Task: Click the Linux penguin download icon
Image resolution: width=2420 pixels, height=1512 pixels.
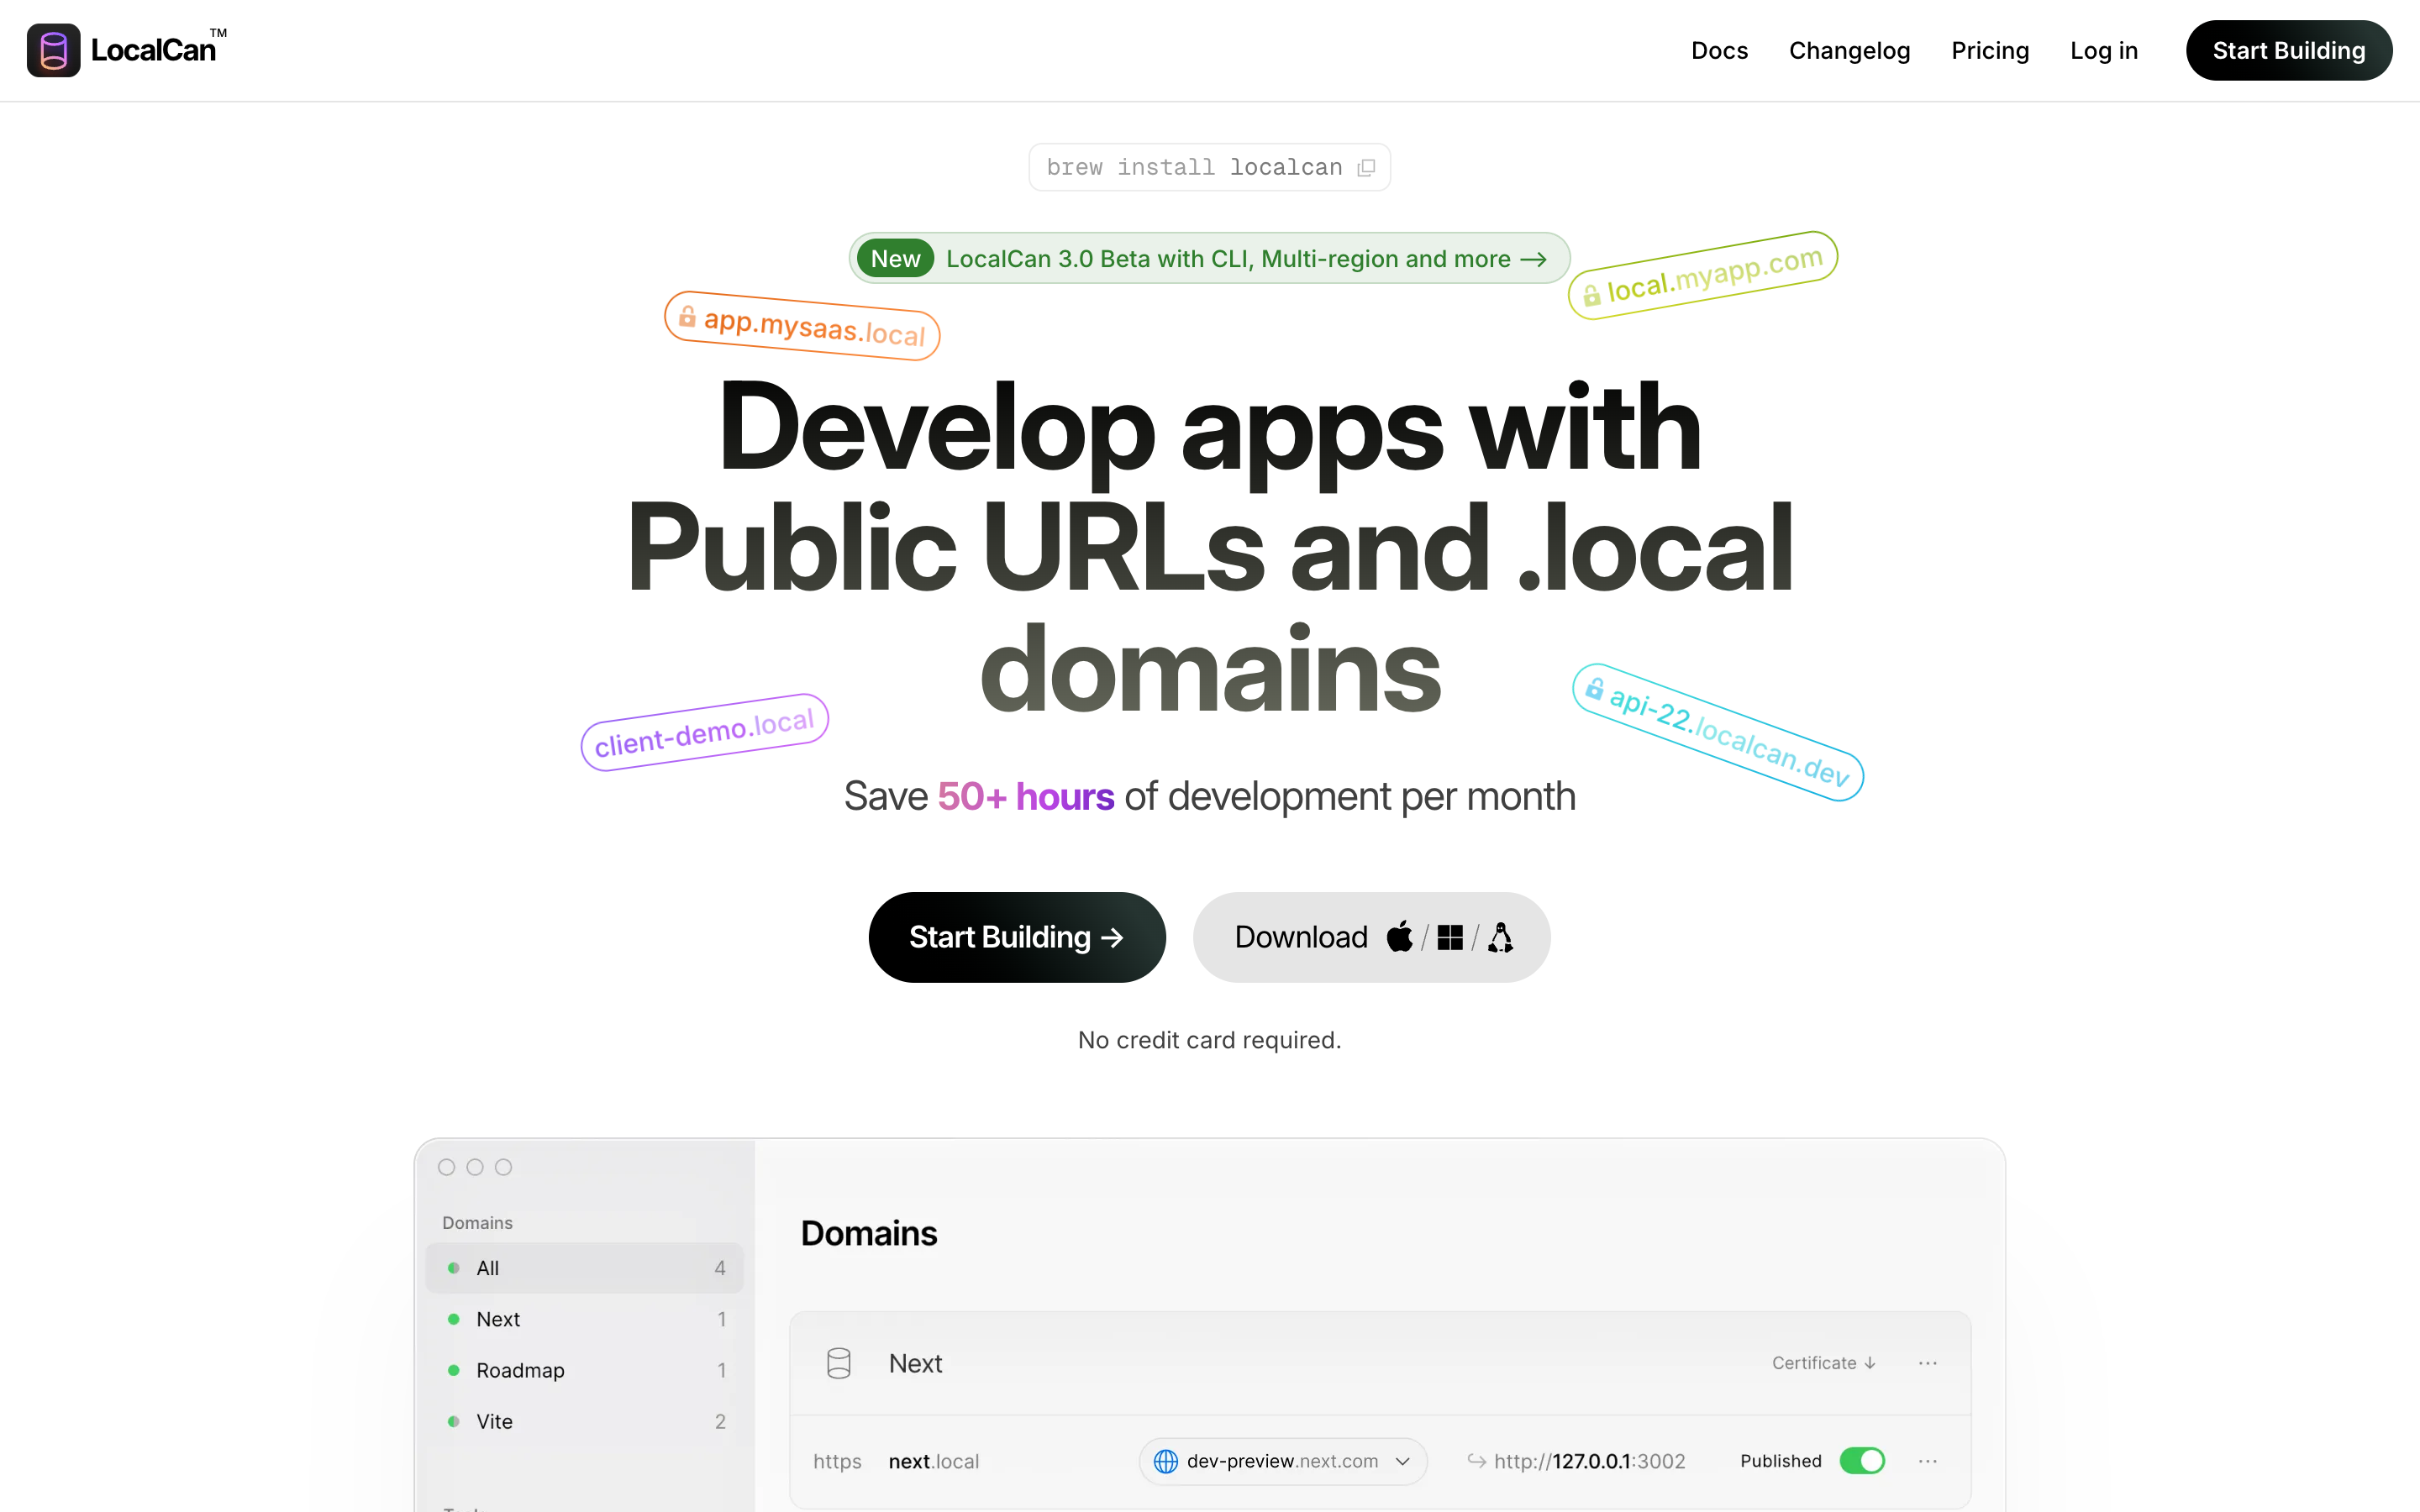Action: pos(1500,937)
